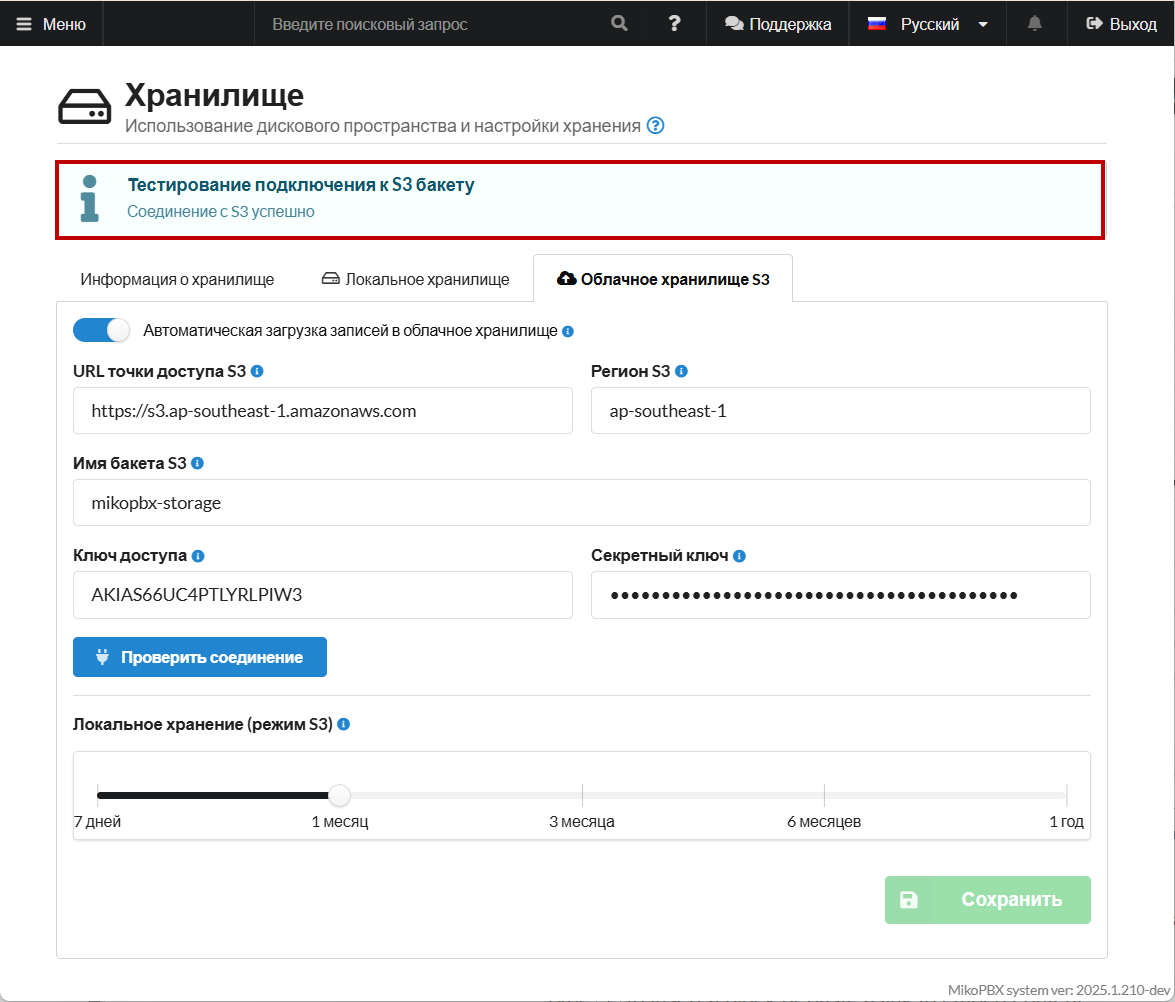
Task: Open help via question mark icon
Action: [x=675, y=24]
